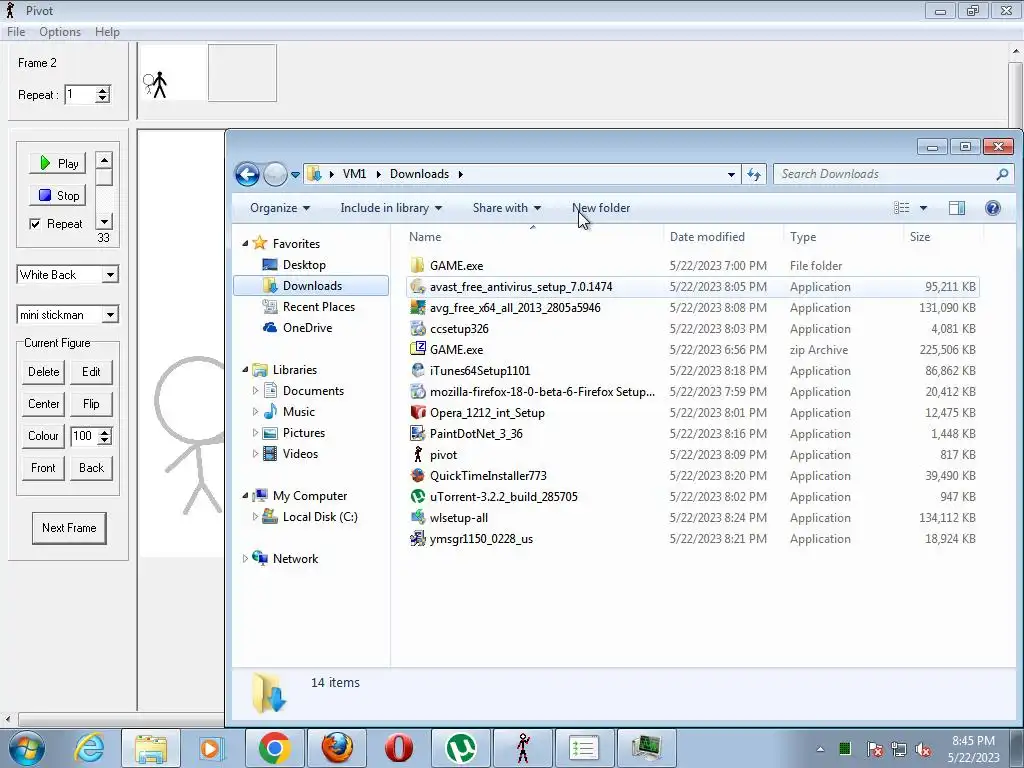This screenshot has width=1024, height=768.
Task: Click the avast_free_antivirus_setup file icon
Action: [x=418, y=287]
